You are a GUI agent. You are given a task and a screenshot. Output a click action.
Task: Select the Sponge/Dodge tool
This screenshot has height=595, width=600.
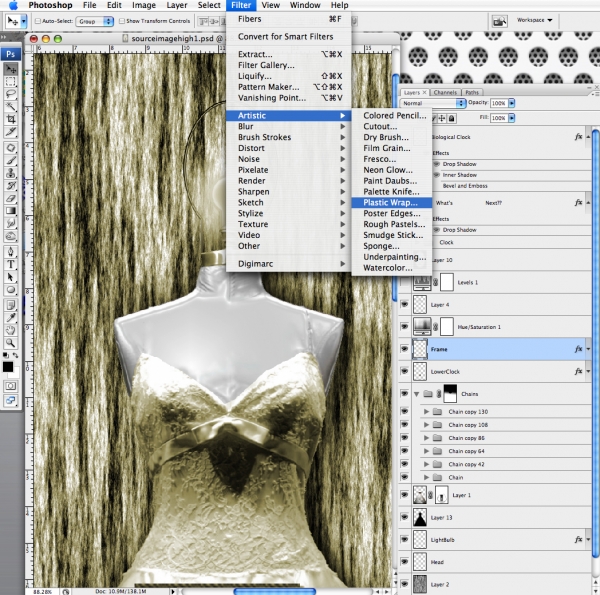click(x=11, y=236)
